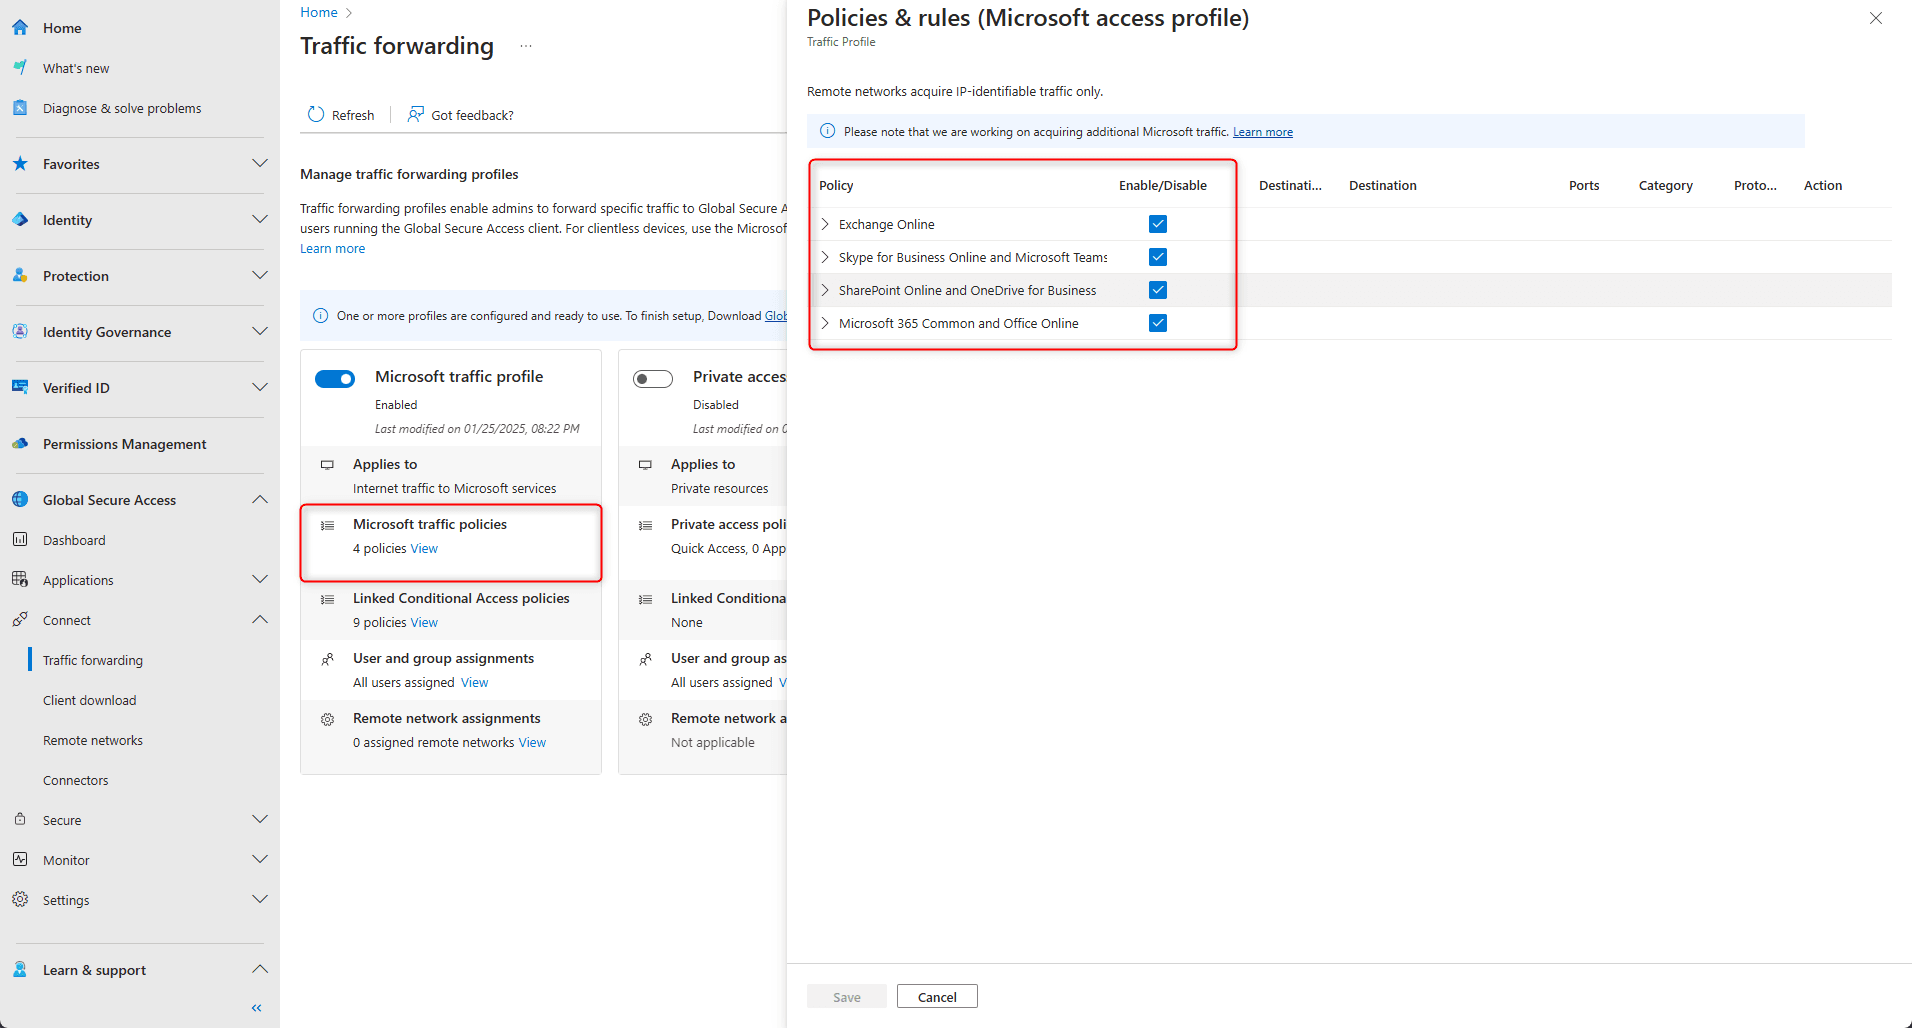Viewport: 1912px width, 1028px height.
Task: Expand the Verified ID section chevron
Action: 260,387
